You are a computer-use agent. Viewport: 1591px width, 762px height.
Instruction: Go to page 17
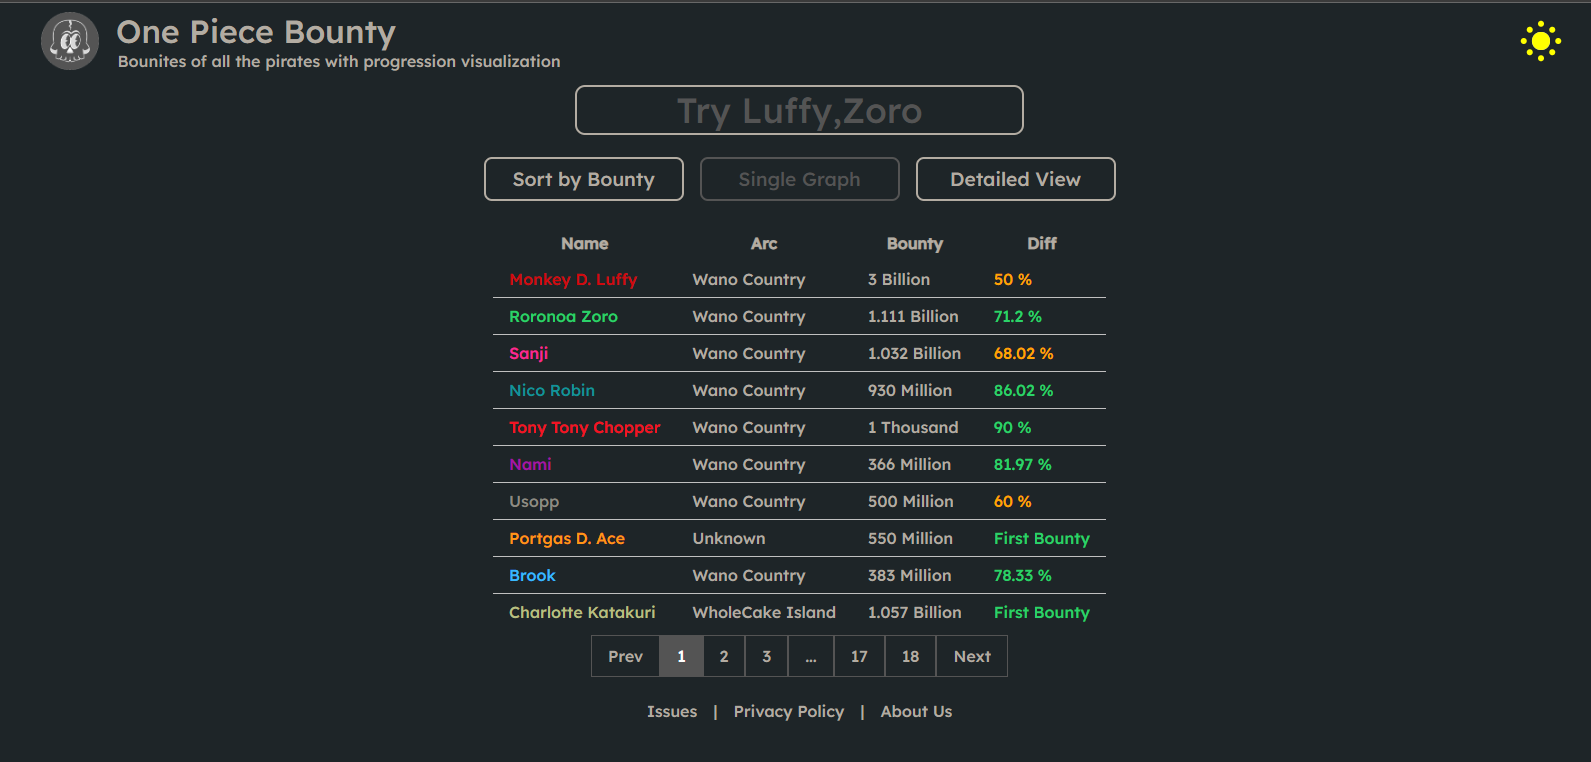coord(859,656)
